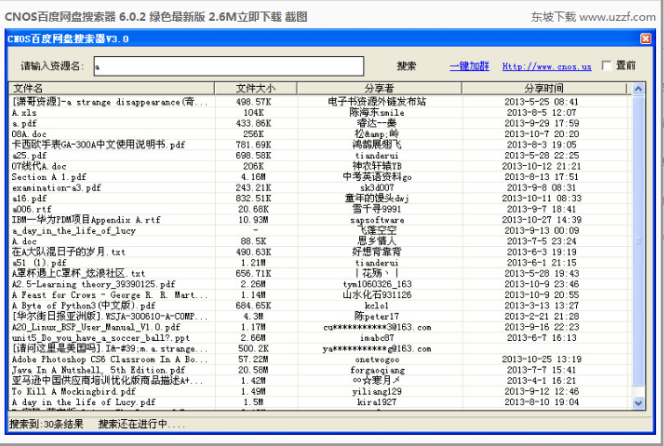This screenshot has height=446, width=664.
Task: Sort by 分享时间 column header
Action: pos(544,88)
